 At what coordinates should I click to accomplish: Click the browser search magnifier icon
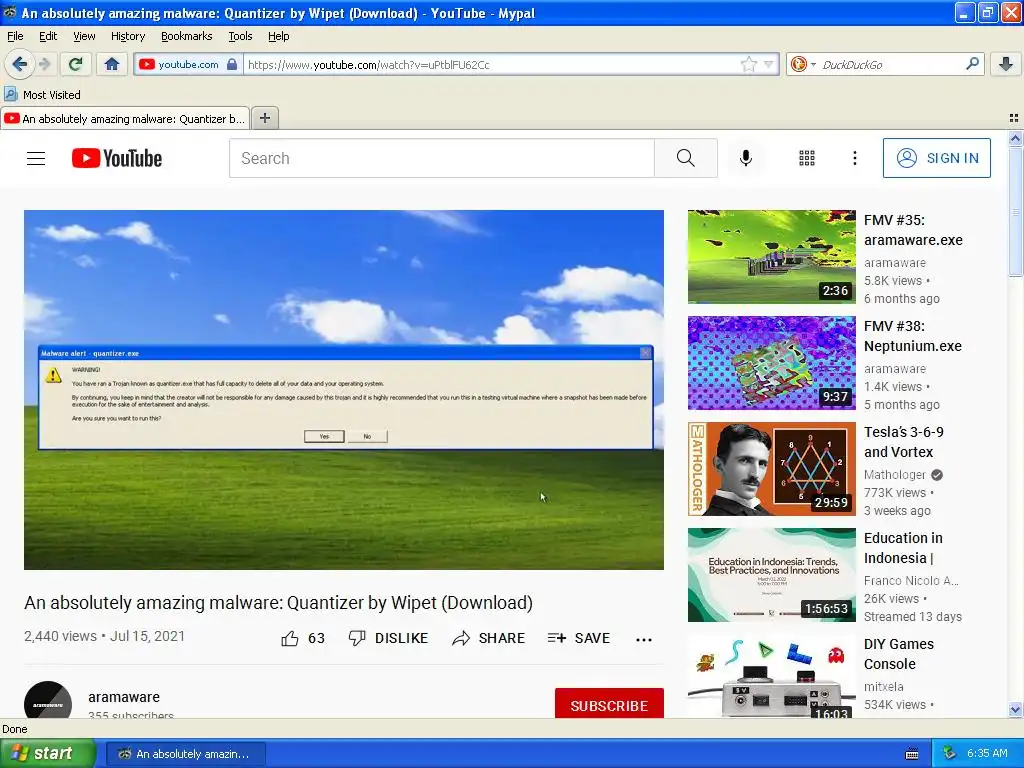point(972,64)
